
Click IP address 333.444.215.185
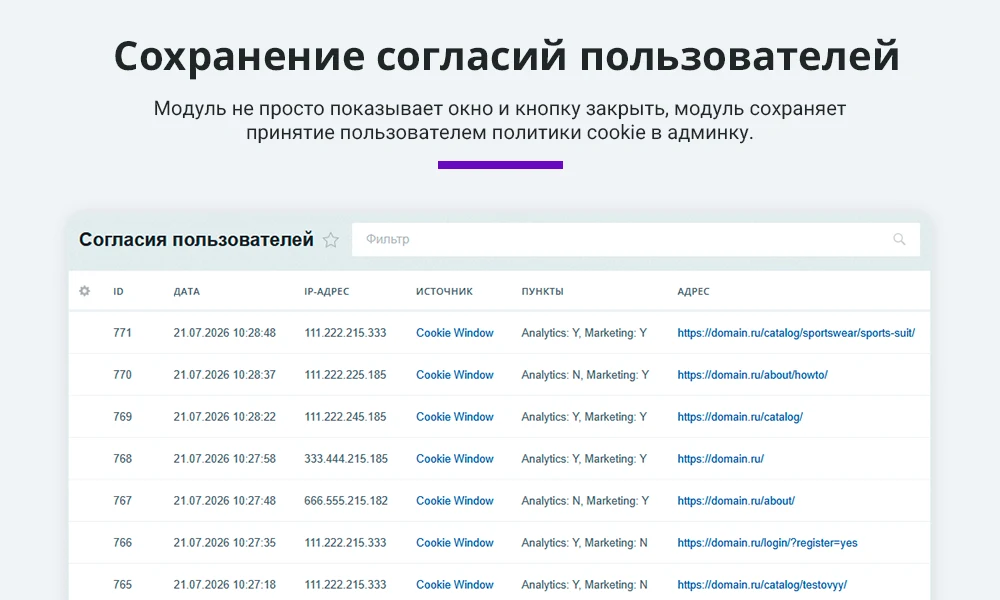point(346,459)
